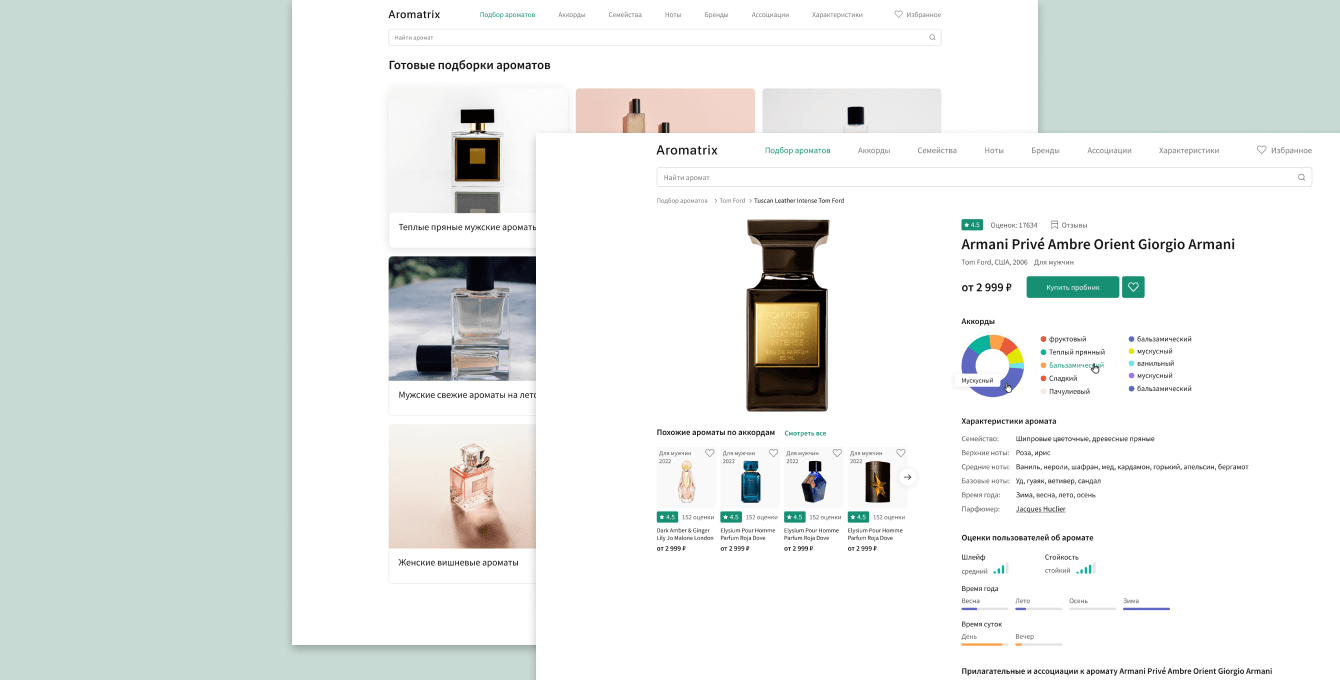Click the Стойкость signal-bars icon

1087,568
